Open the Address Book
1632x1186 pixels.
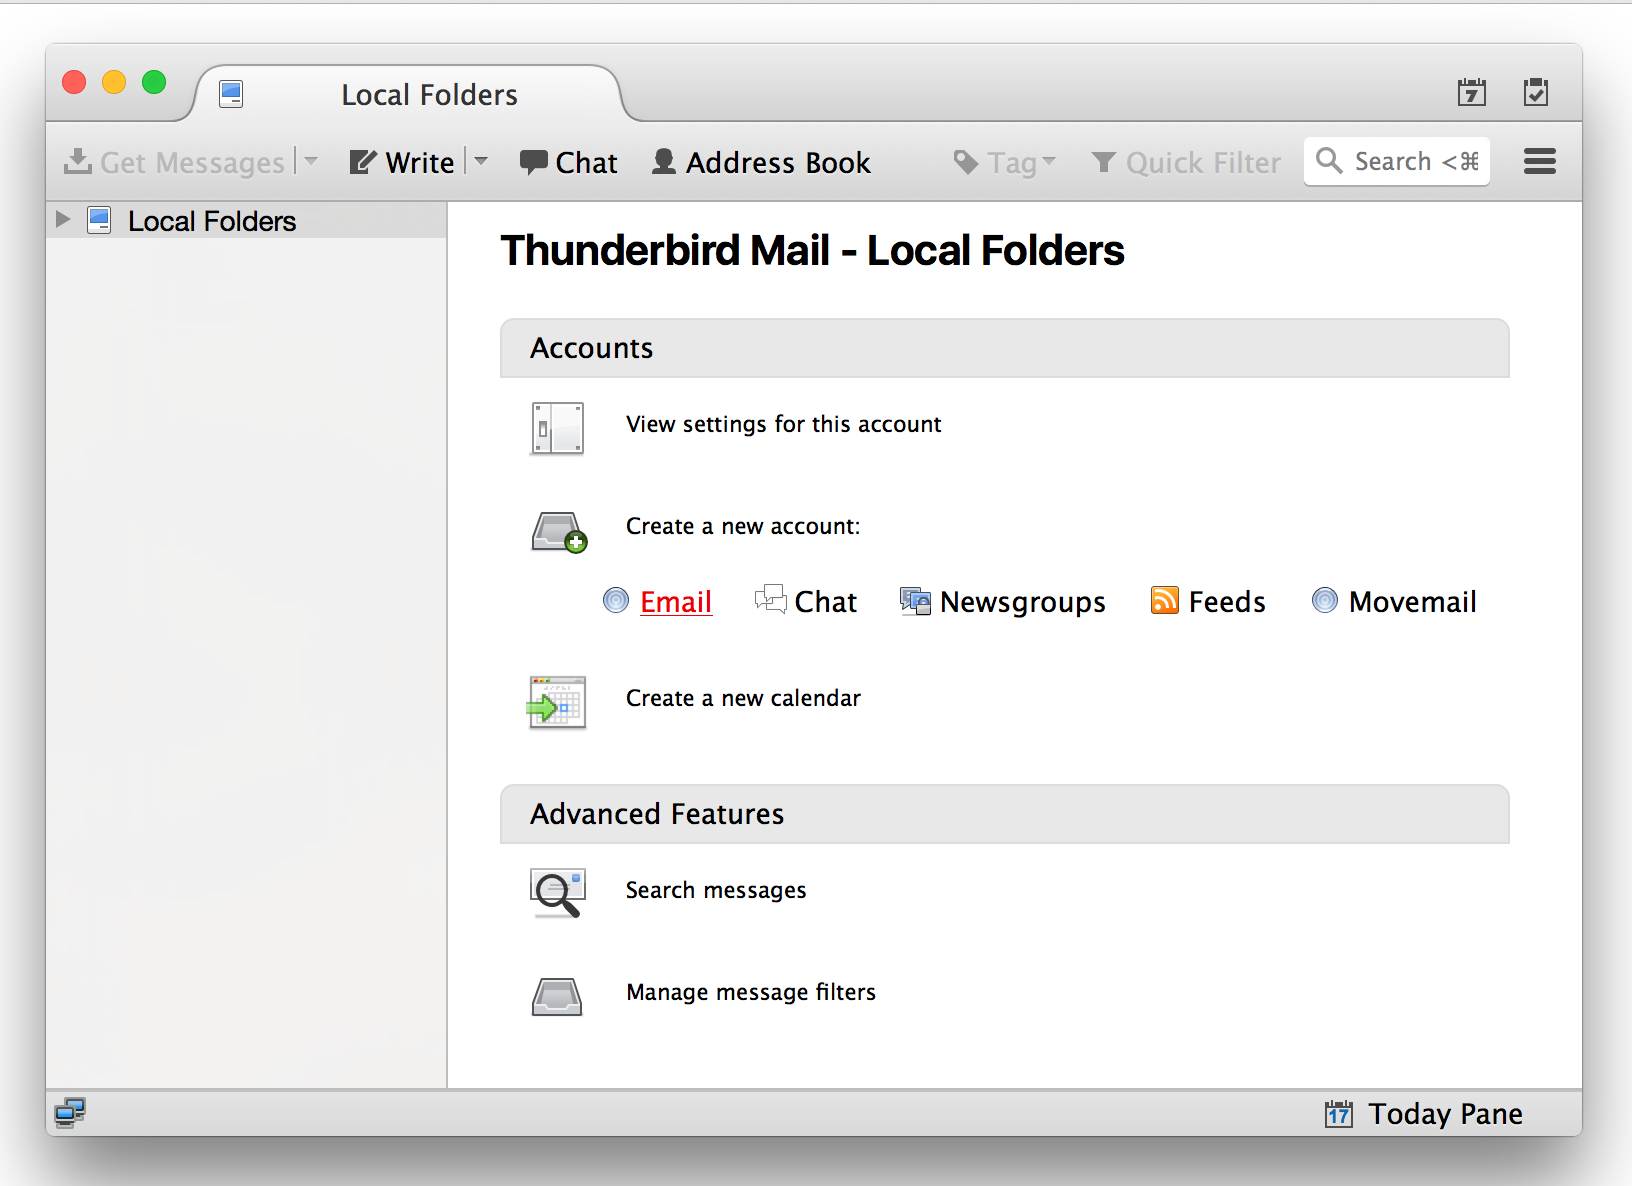tap(761, 162)
